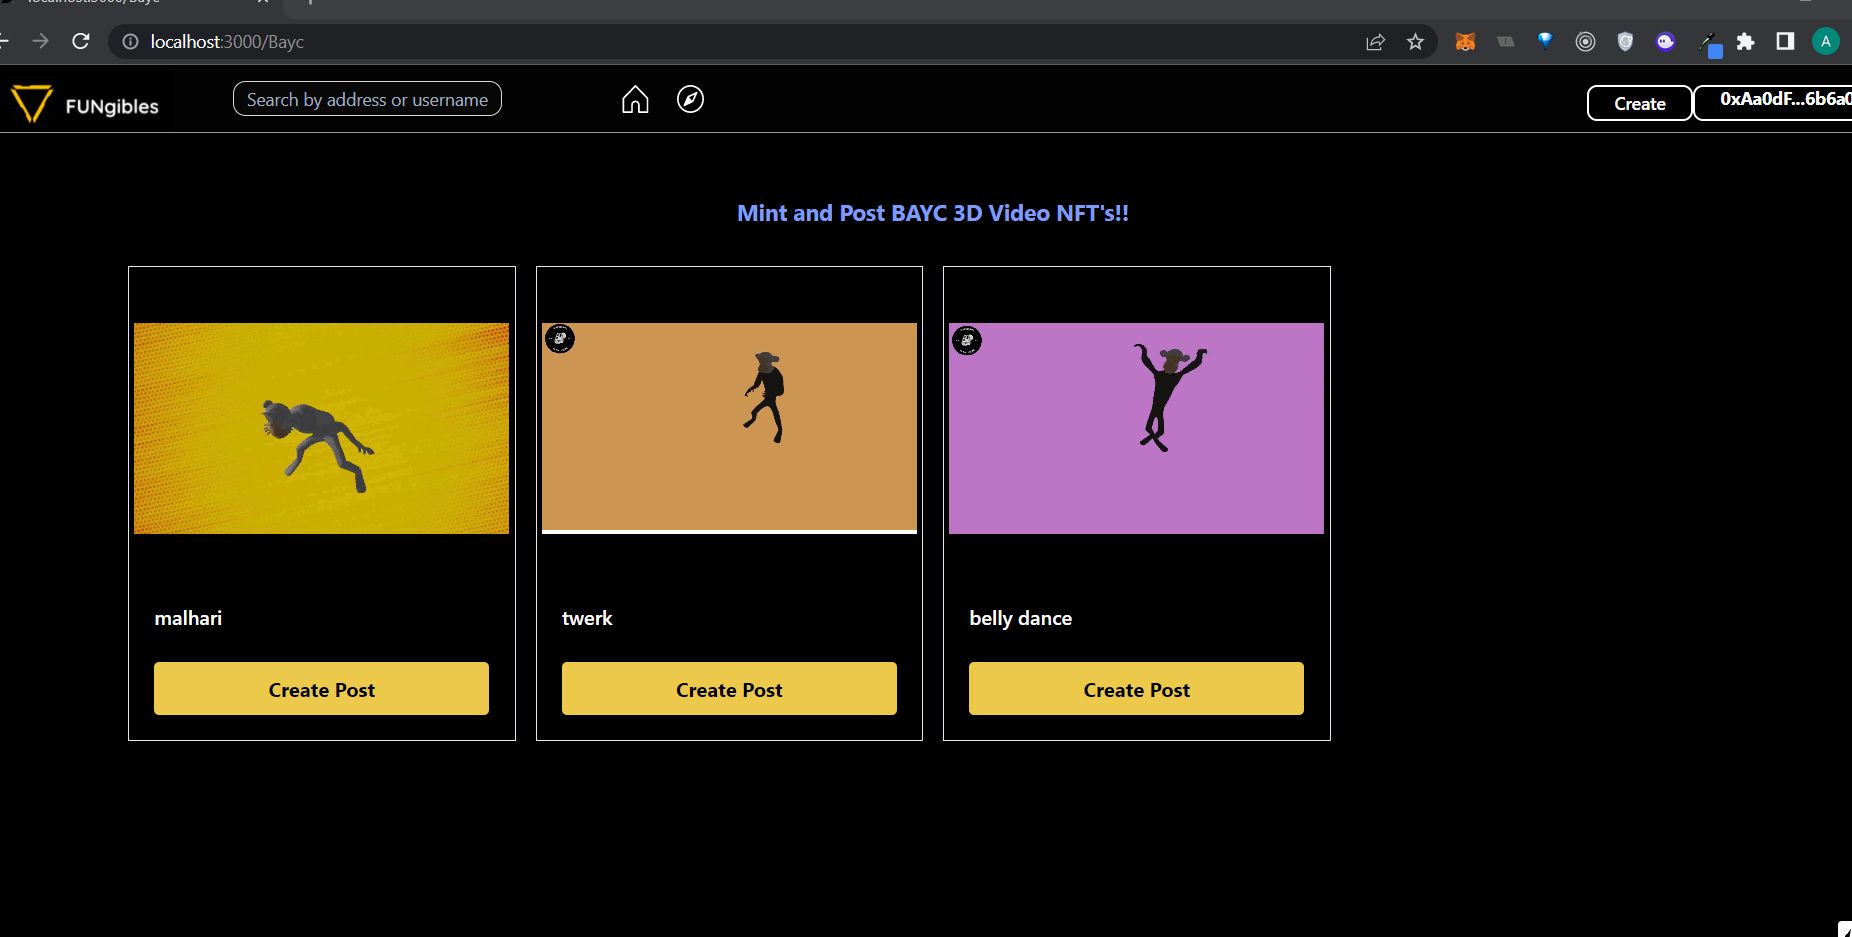
Task: Open the home page icon
Action: [635, 100]
